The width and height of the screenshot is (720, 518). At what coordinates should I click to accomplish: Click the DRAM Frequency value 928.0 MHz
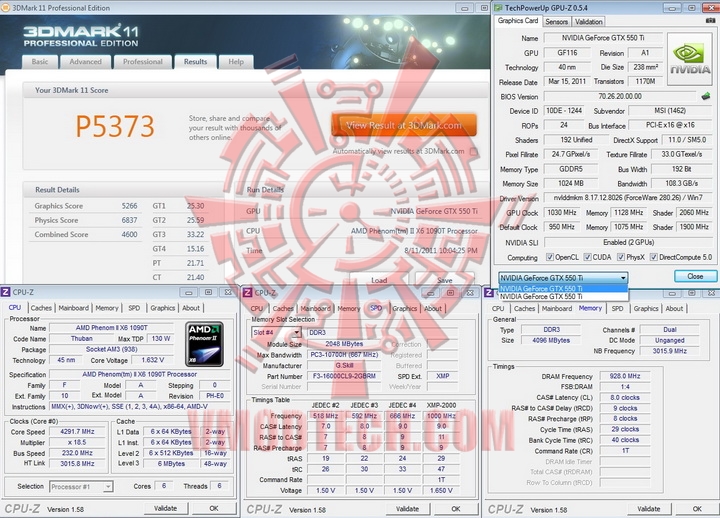(x=624, y=376)
